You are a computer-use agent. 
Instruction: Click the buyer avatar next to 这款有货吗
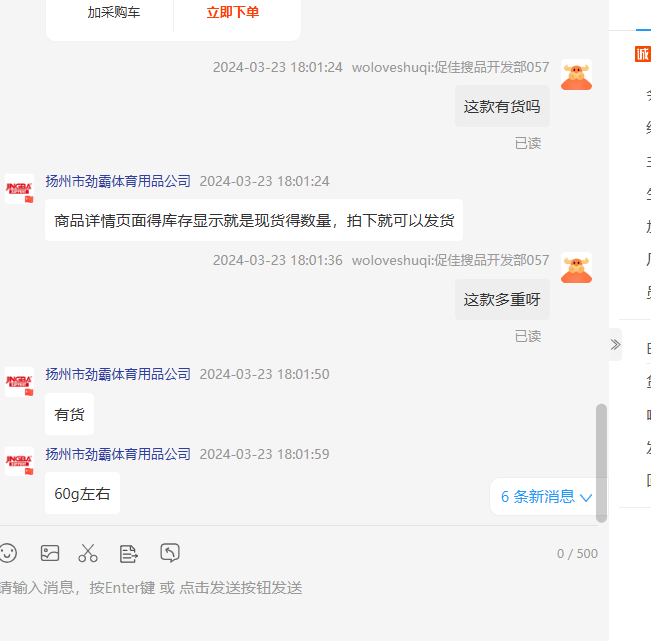(576, 75)
